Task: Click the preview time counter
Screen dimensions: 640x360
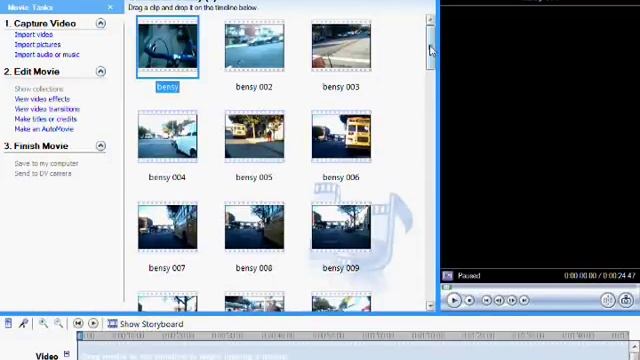Action: (600, 276)
